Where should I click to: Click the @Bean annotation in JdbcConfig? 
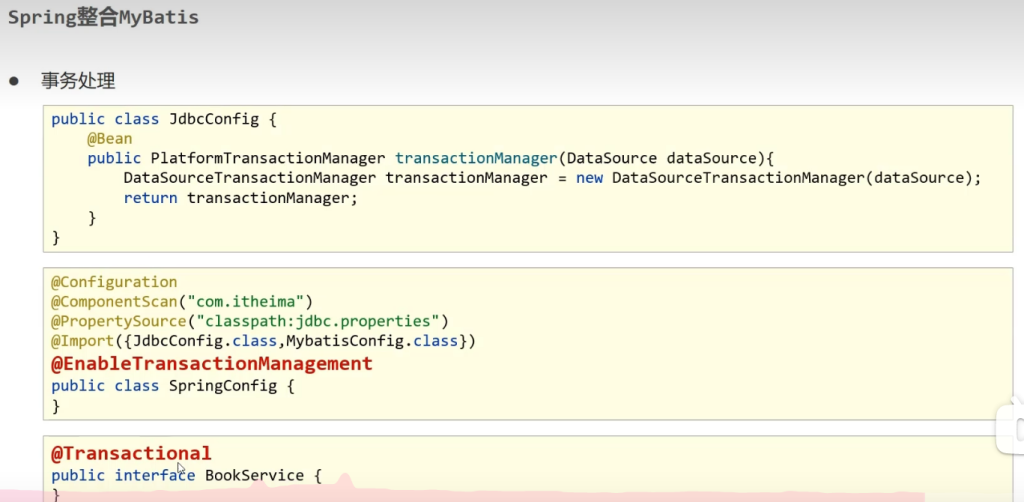[109, 139]
